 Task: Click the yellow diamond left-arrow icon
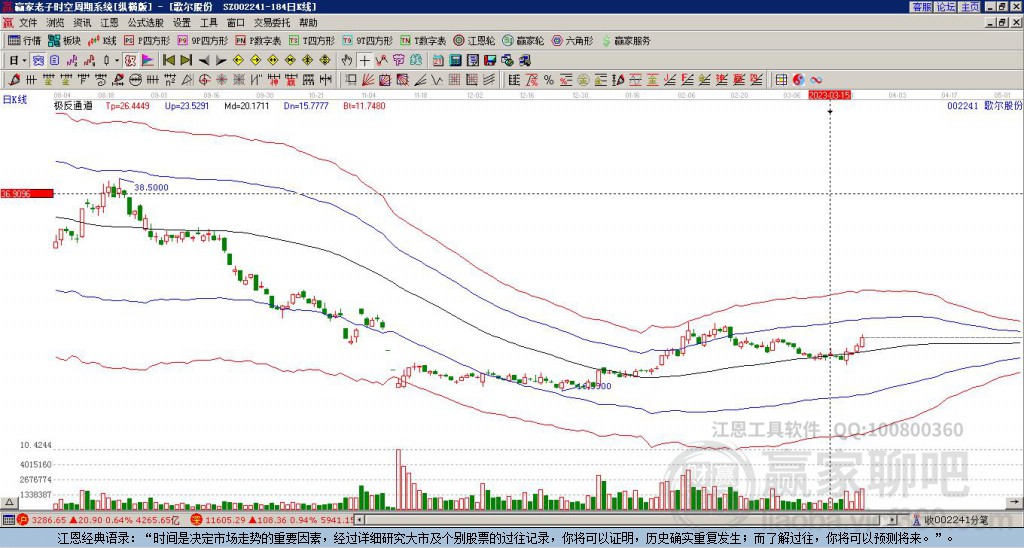tap(238, 60)
